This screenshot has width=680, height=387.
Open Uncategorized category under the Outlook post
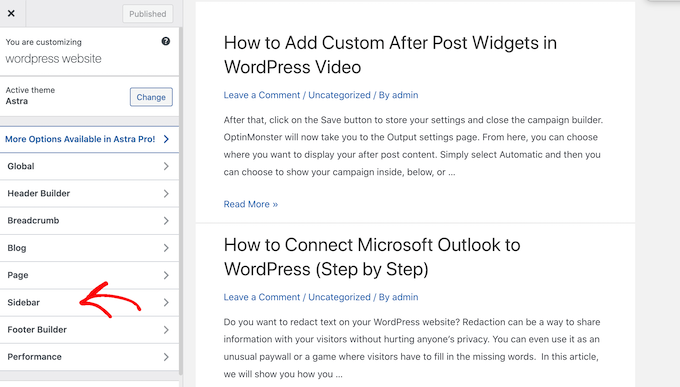click(339, 297)
